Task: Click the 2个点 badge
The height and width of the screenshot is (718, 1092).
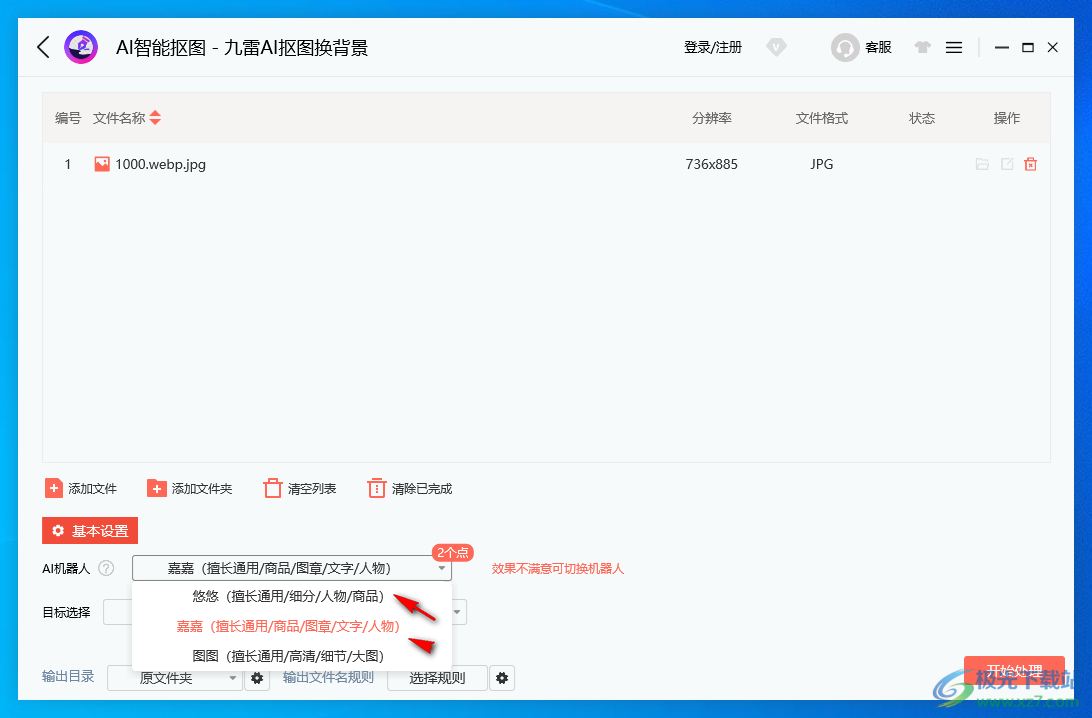Action: pos(453,552)
